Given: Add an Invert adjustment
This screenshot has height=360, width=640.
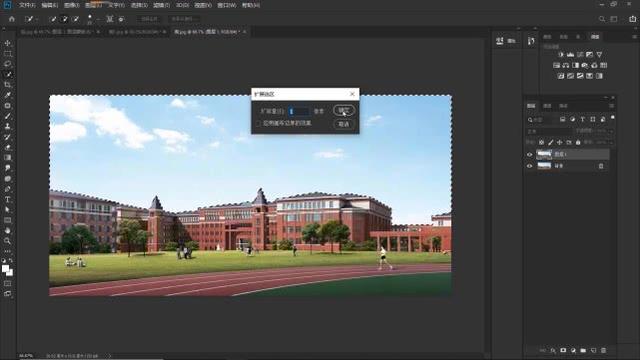Looking at the screenshot, I should point(561,76).
